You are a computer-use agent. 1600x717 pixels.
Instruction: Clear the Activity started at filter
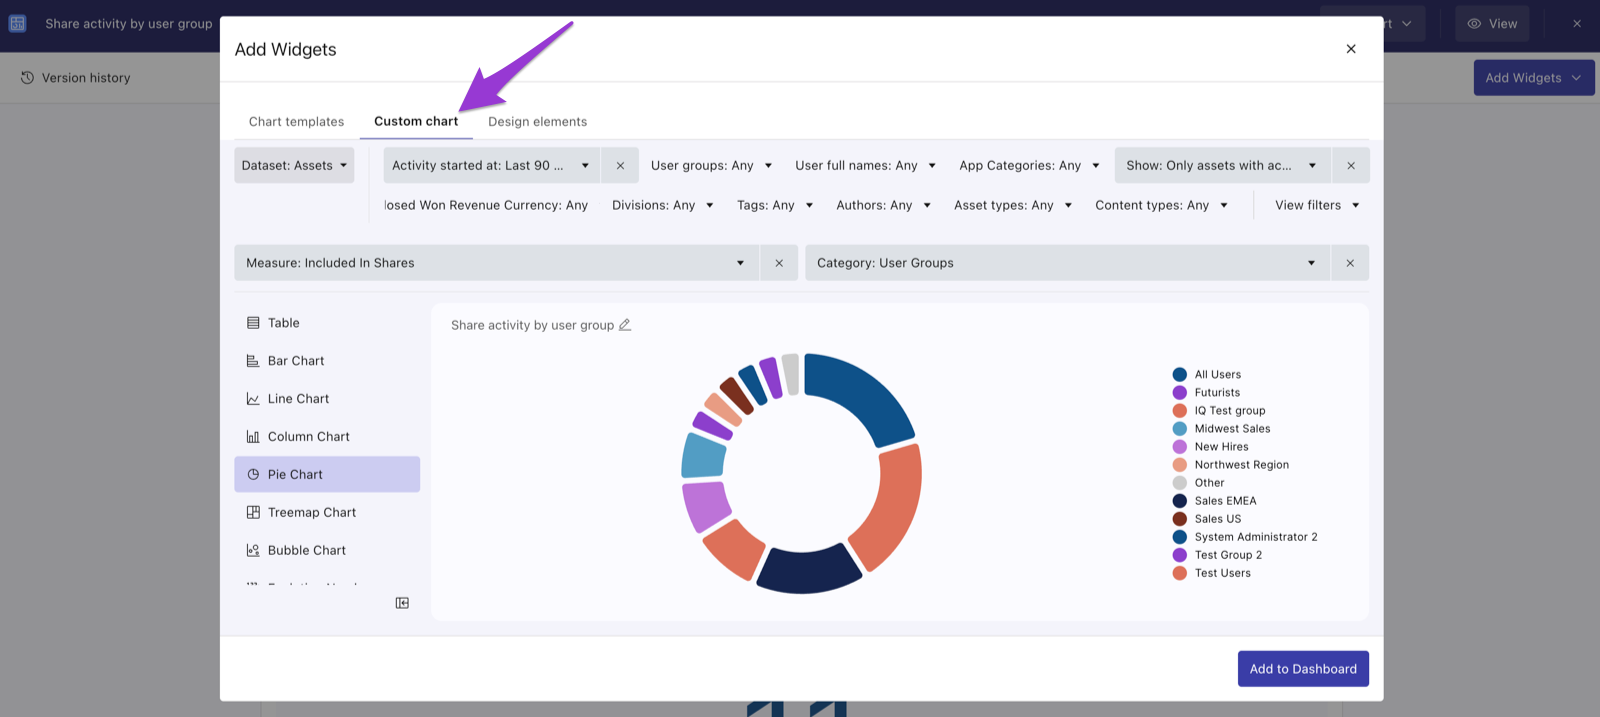[x=620, y=166]
